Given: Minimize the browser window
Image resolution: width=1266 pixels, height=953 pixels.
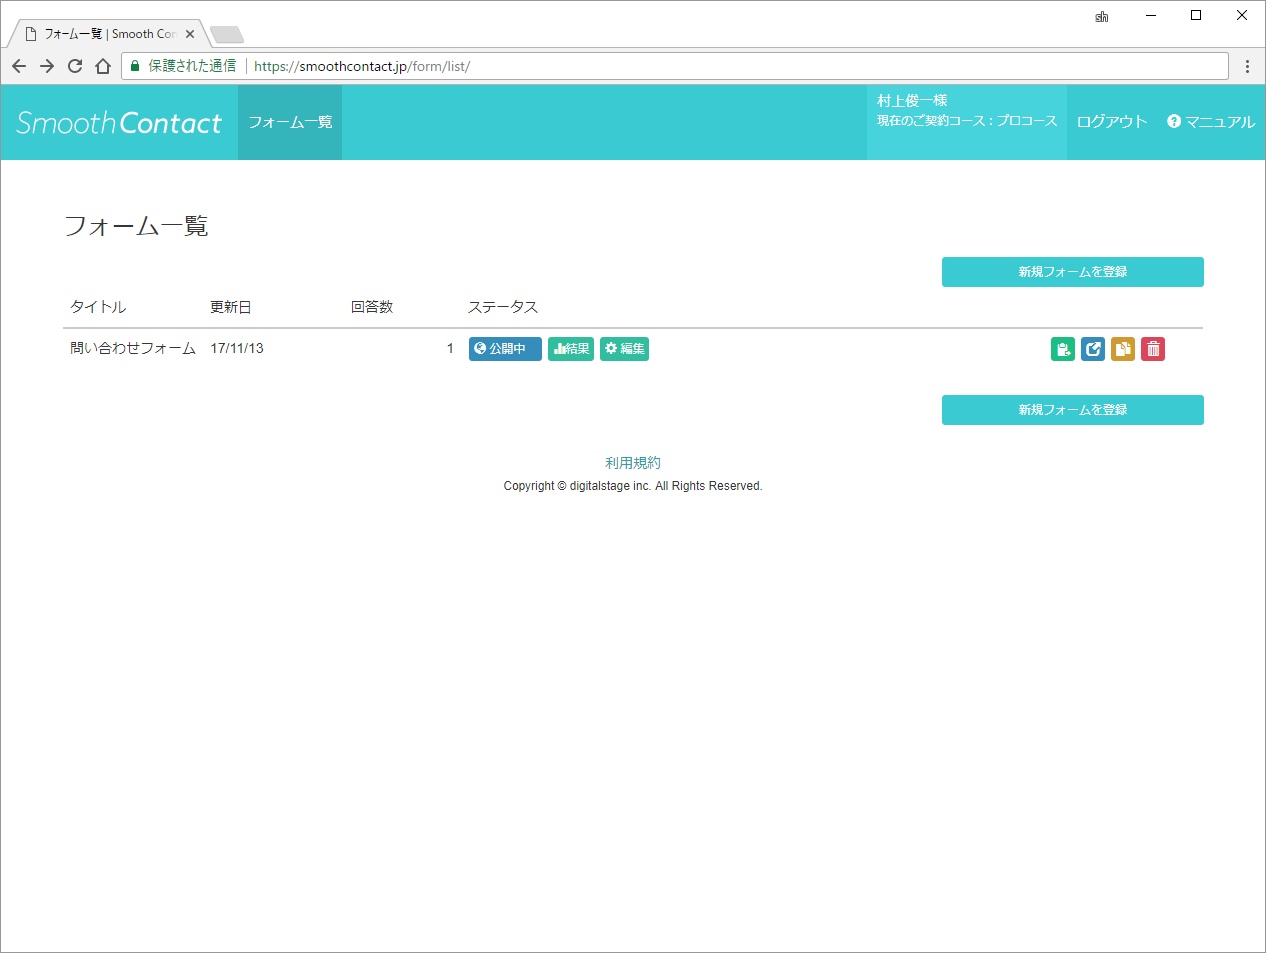Looking at the screenshot, I should [1151, 16].
